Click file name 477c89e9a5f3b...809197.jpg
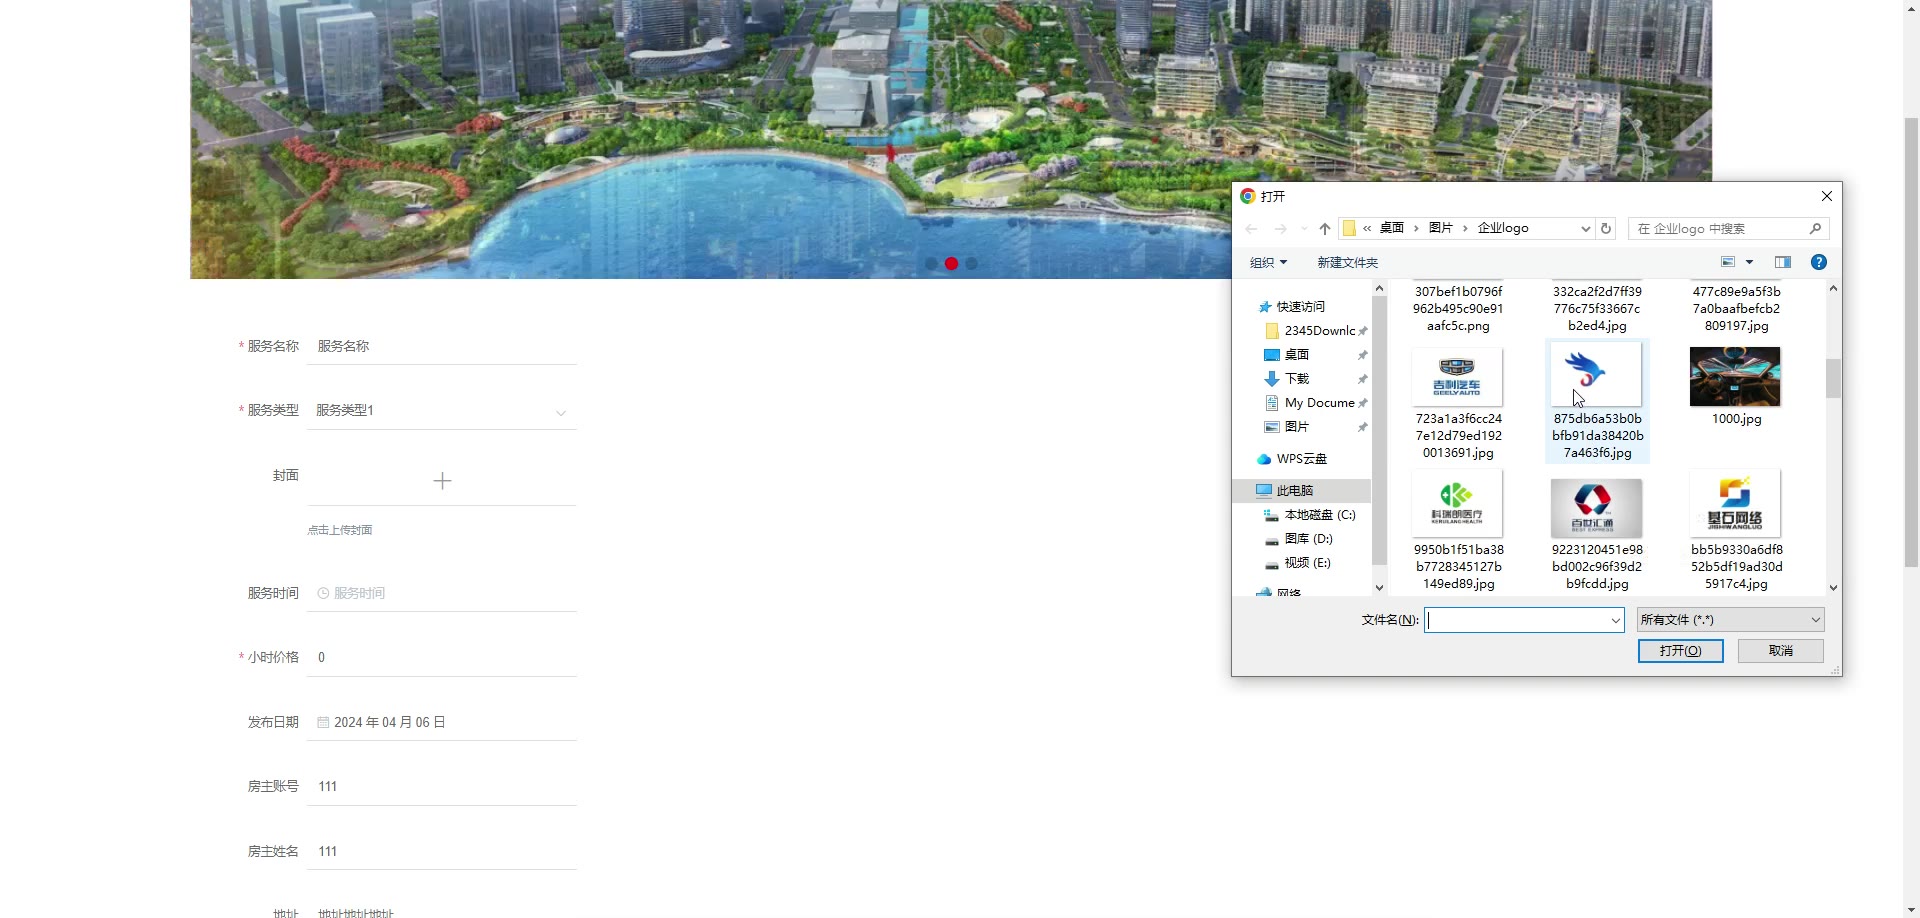The image size is (1920, 918). coord(1736,309)
